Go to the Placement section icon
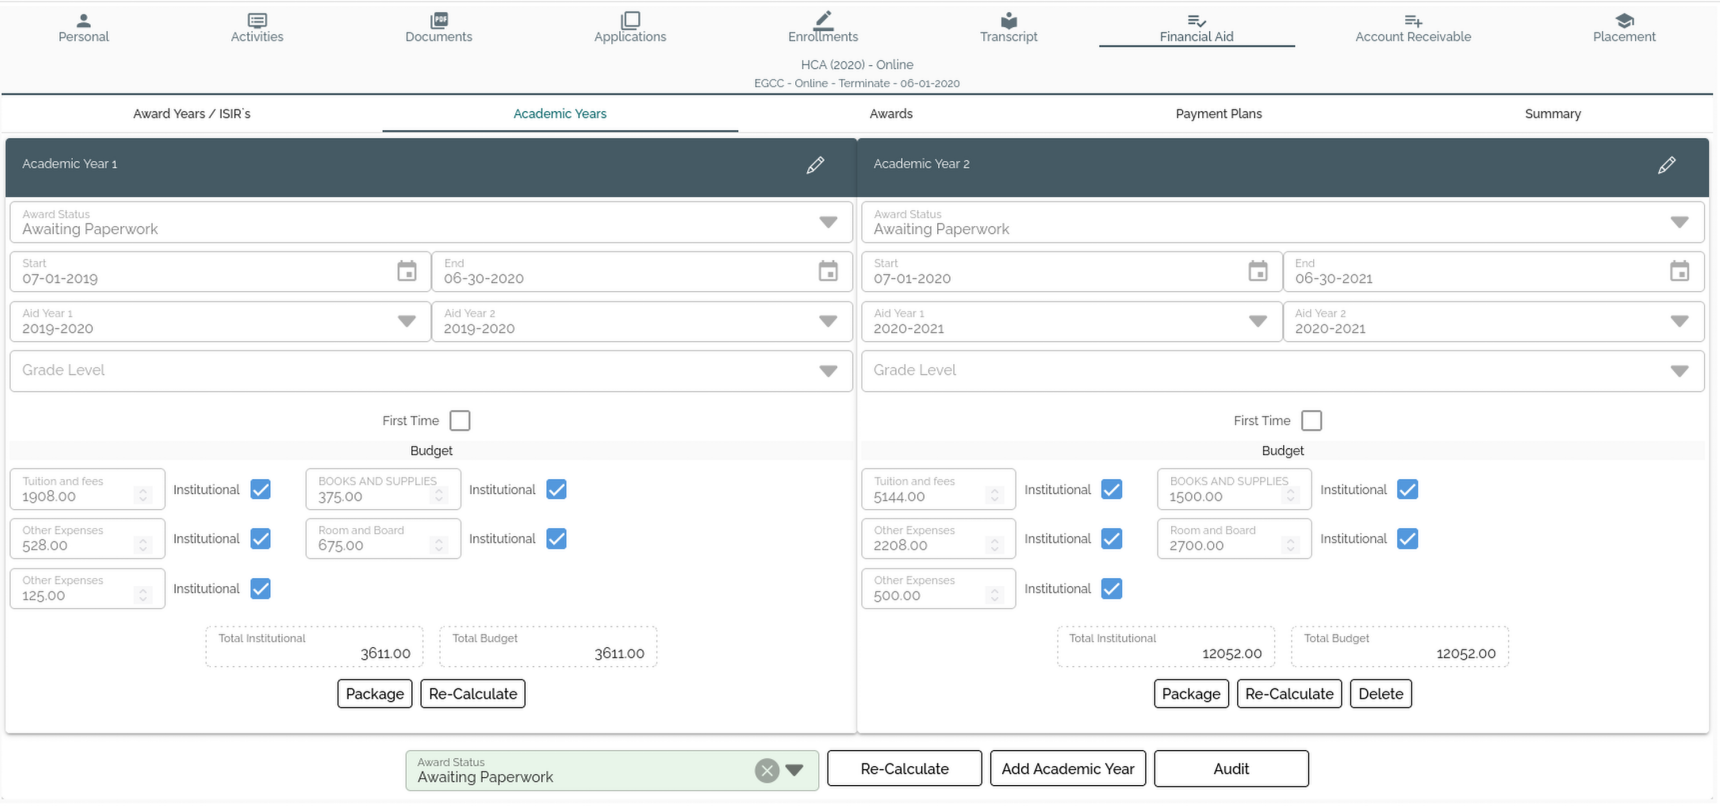The height and width of the screenshot is (812, 1720). pyautogui.click(x=1623, y=21)
